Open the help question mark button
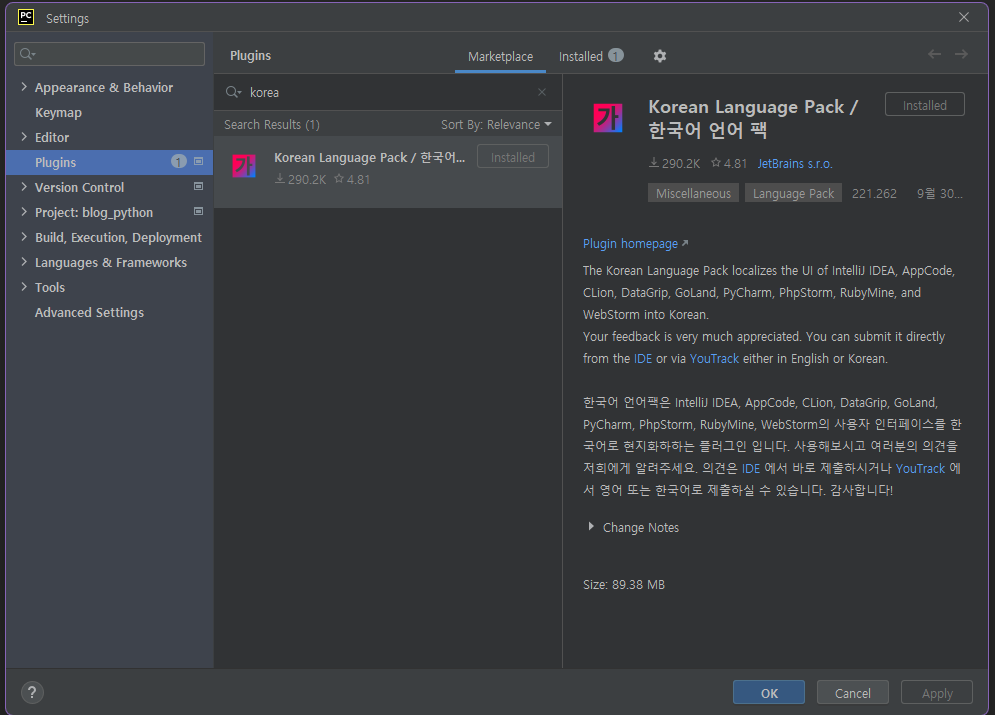The width and height of the screenshot is (995, 715). coord(32,692)
